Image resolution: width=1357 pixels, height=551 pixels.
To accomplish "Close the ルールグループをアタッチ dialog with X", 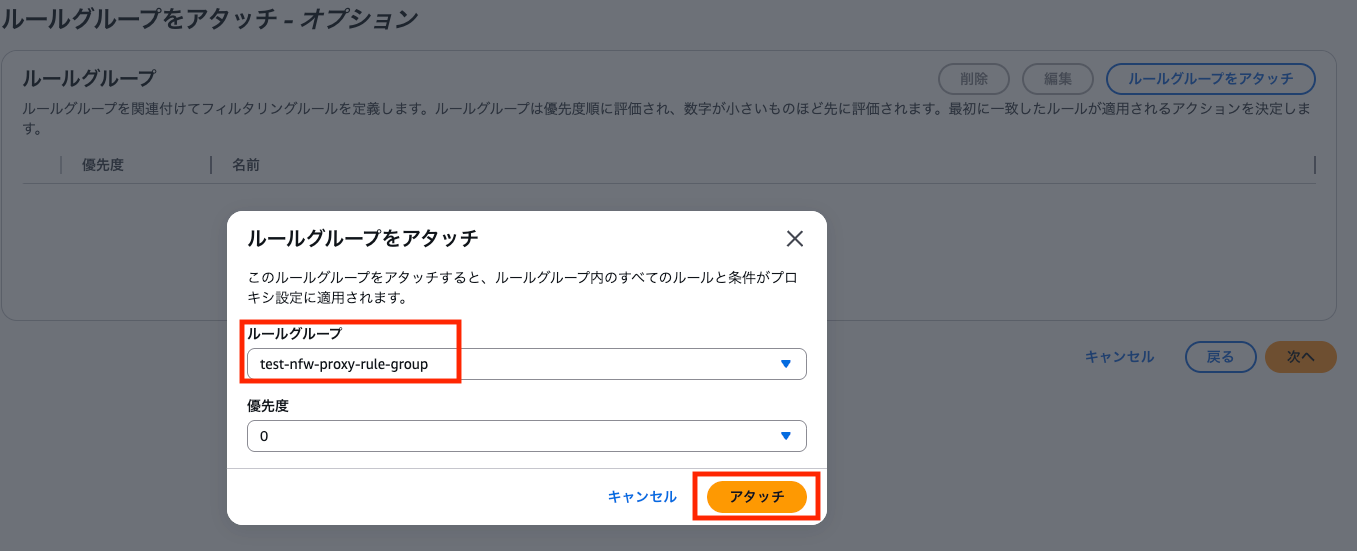I will pos(795,238).
